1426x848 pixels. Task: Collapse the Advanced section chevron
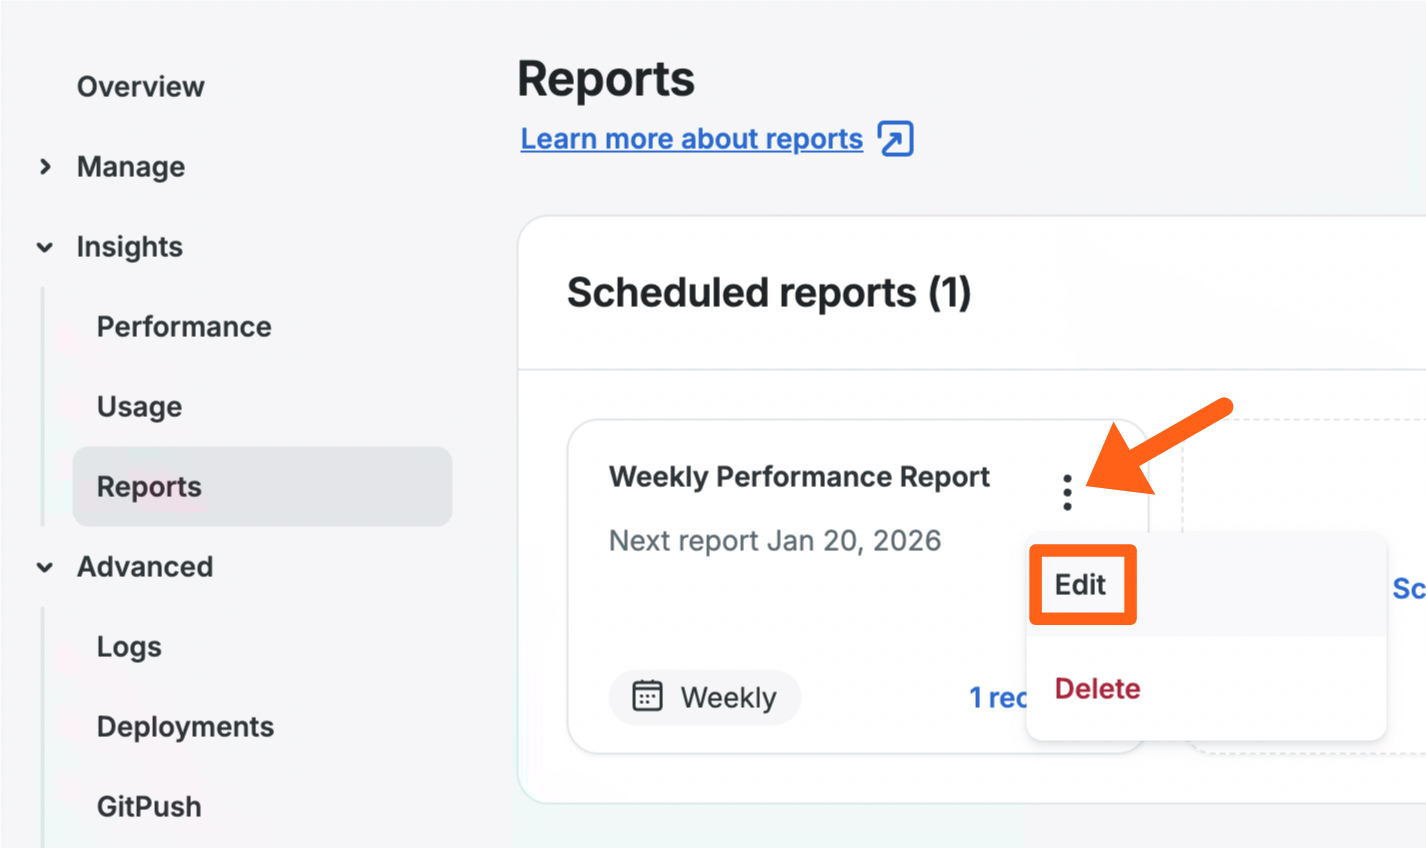[45, 567]
